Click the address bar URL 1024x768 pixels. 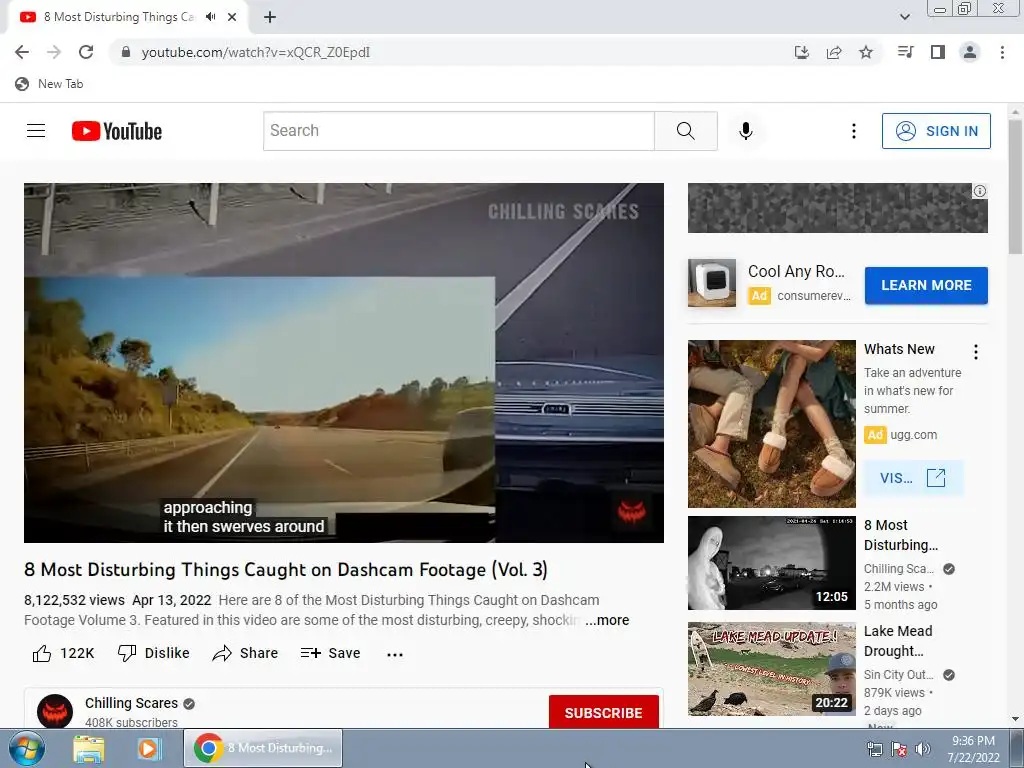point(255,52)
